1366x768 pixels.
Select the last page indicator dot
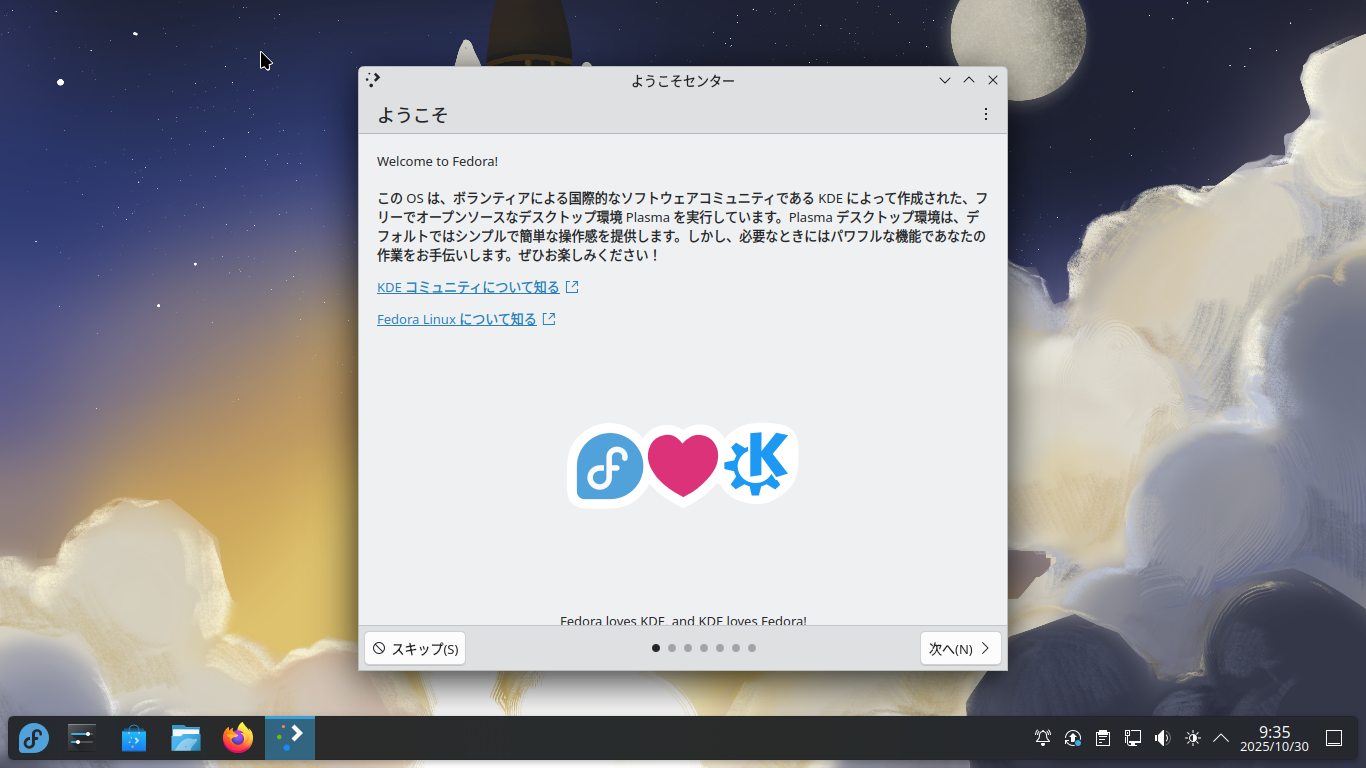tap(752, 648)
